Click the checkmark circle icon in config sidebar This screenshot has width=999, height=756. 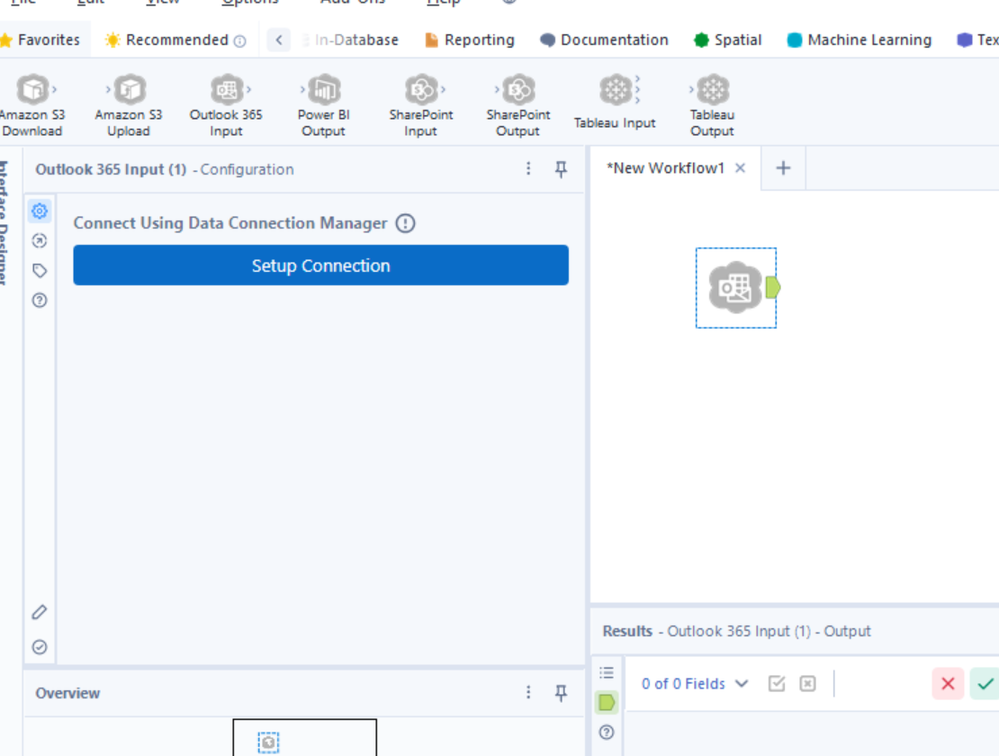[40, 647]
